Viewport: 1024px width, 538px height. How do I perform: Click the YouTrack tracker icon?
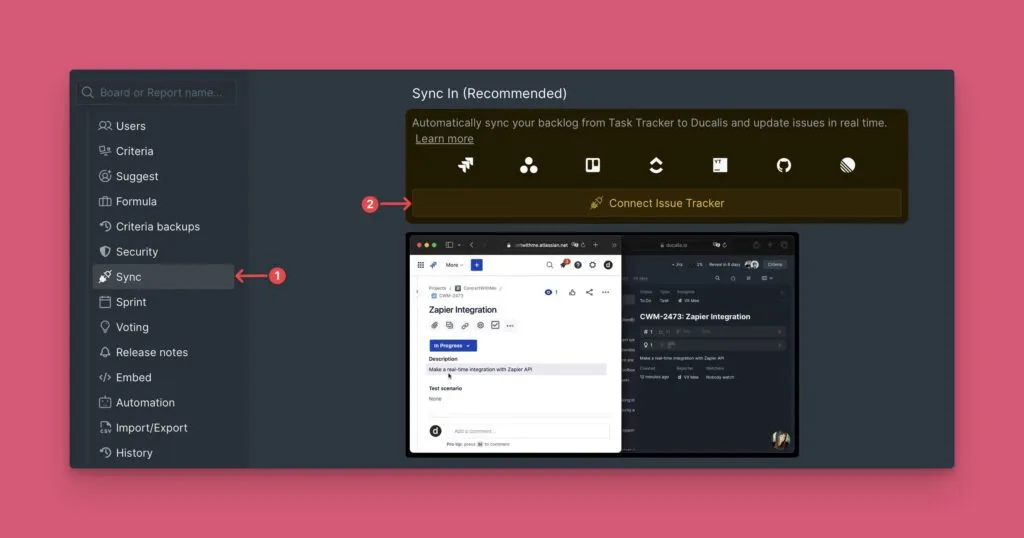[x=720, y=166]
